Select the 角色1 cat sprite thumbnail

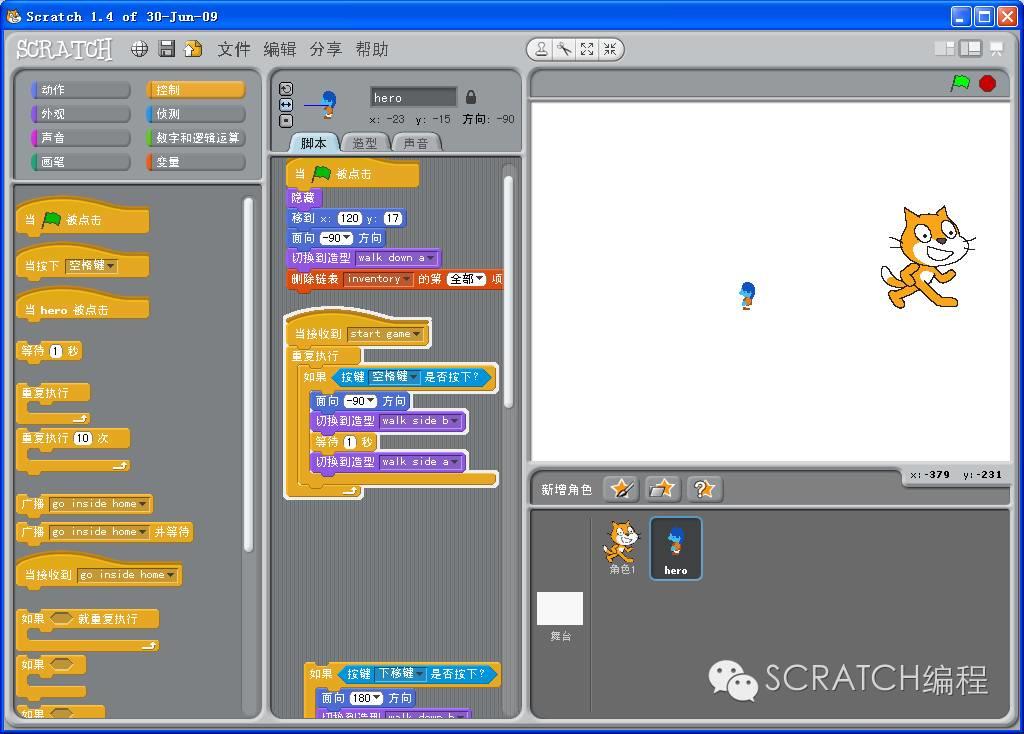(x=621, y=547)
